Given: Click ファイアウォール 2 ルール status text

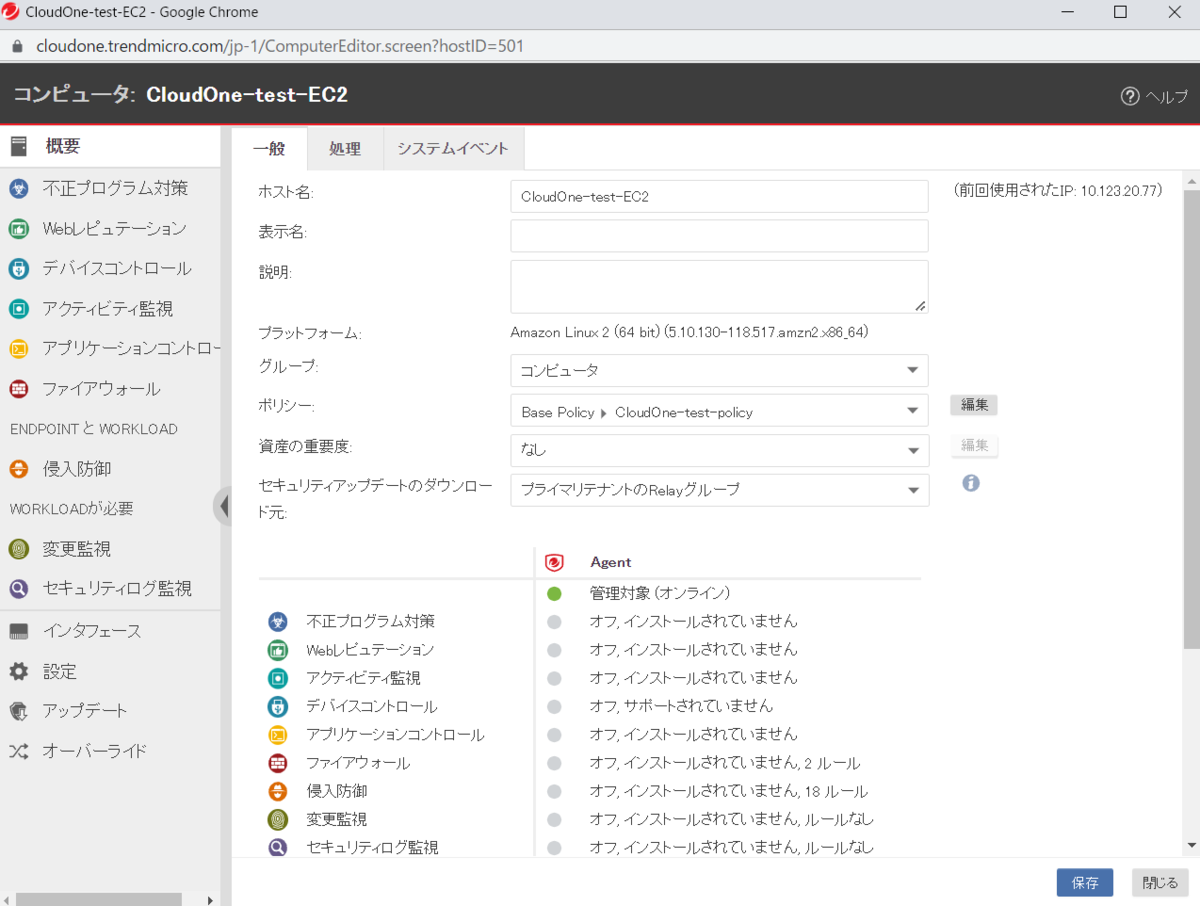Looking at the screenshot, I should click(725, 763).
